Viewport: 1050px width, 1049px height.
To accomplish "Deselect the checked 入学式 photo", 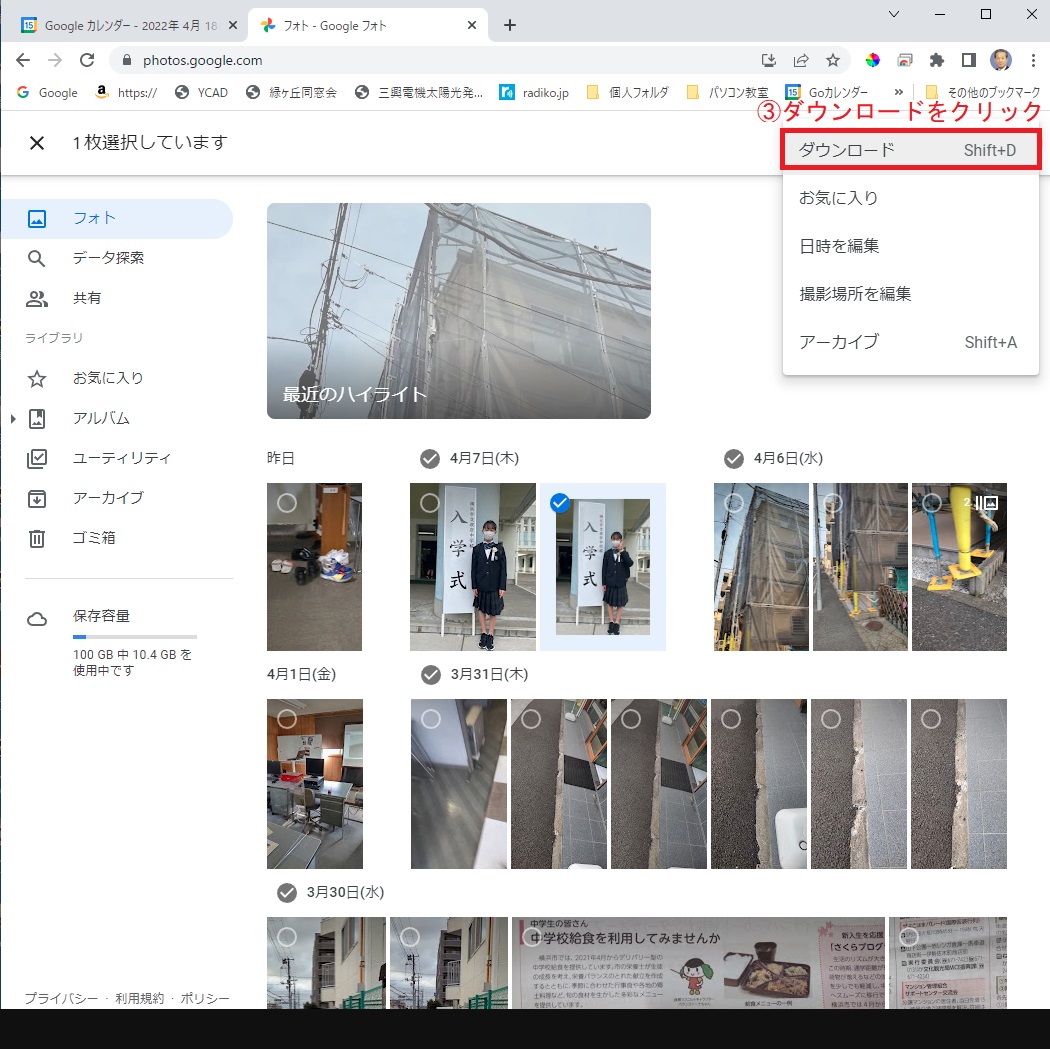I will (560, 503).
